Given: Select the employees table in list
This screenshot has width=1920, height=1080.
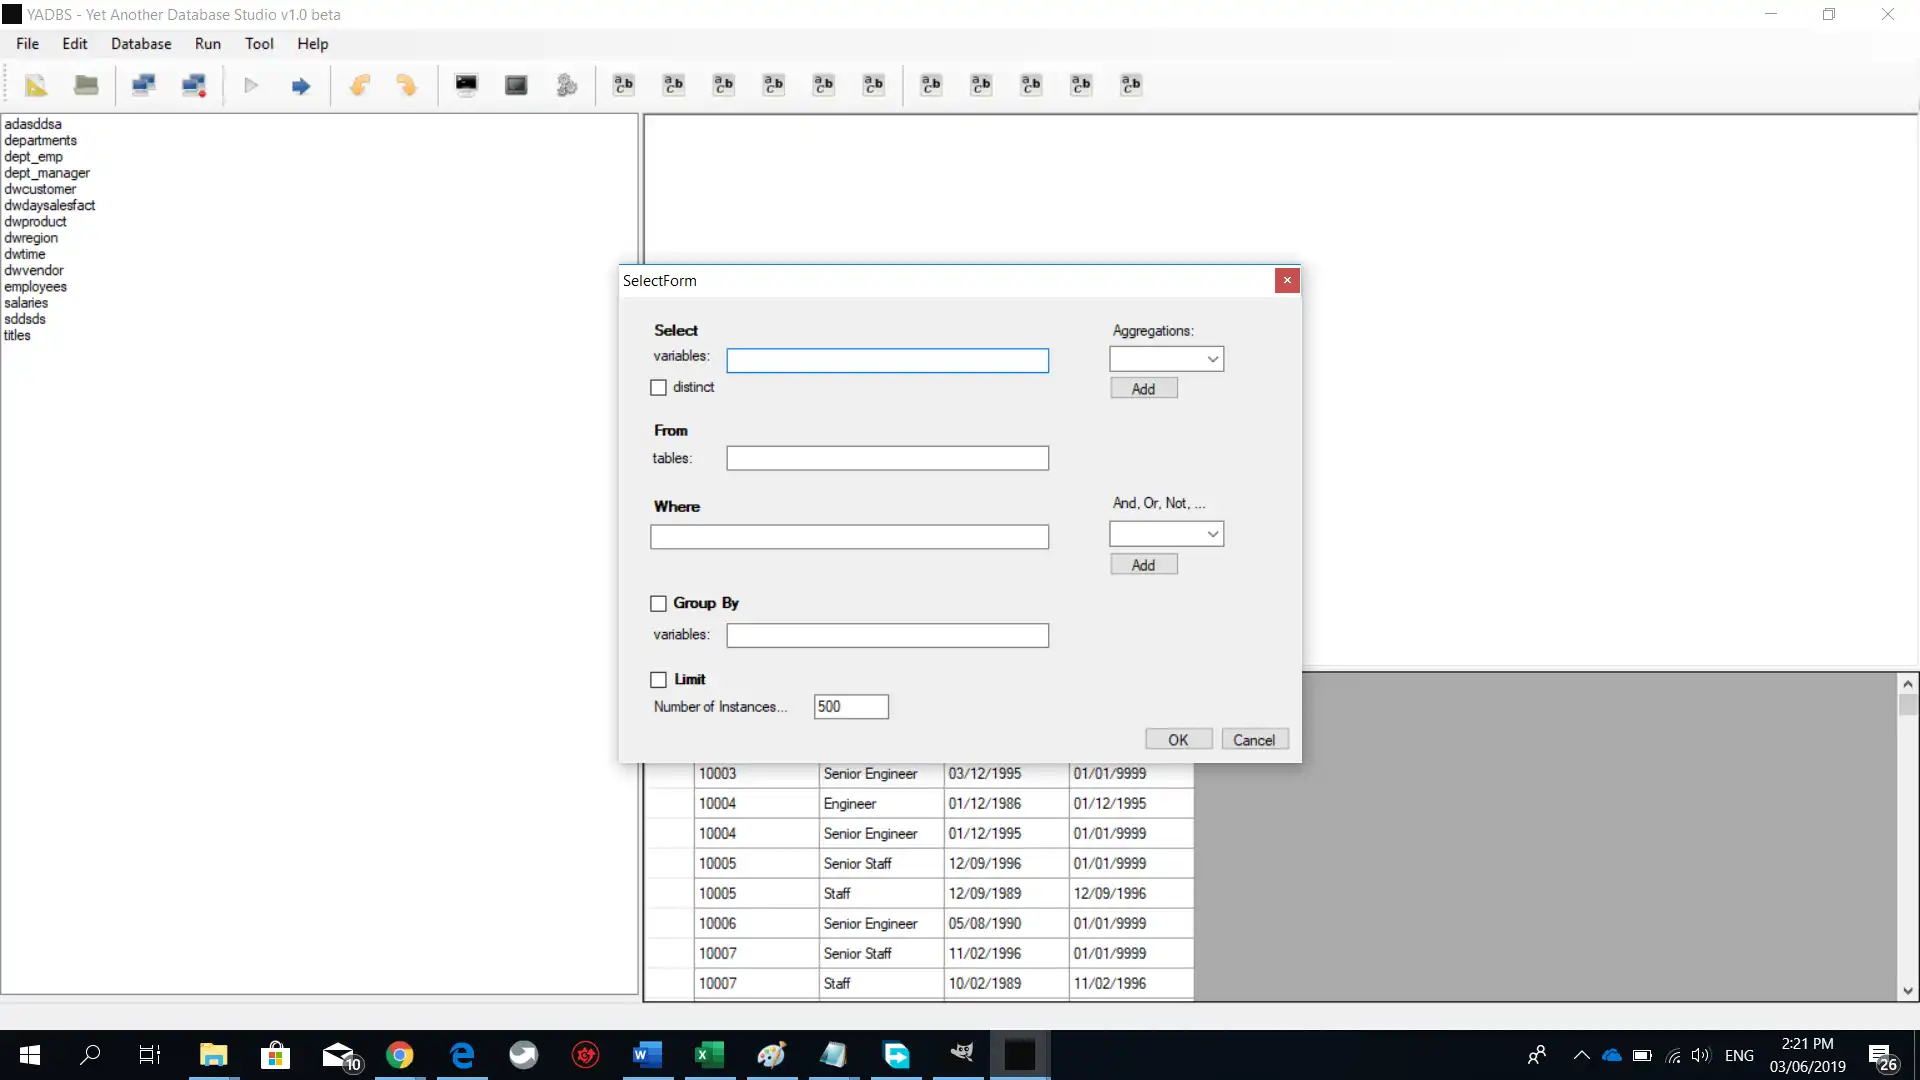Looking at the screenshot, I should click(35, 287).
